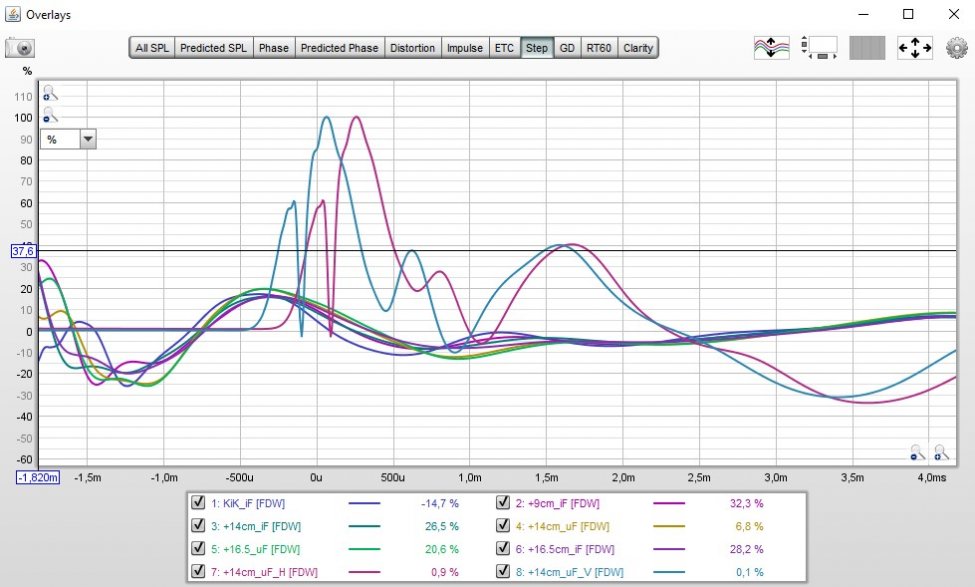Click the +16.5_uF green line swatch
Image resolution: width=975 pixels, height=587 pixels.
(x=364, y=549)
